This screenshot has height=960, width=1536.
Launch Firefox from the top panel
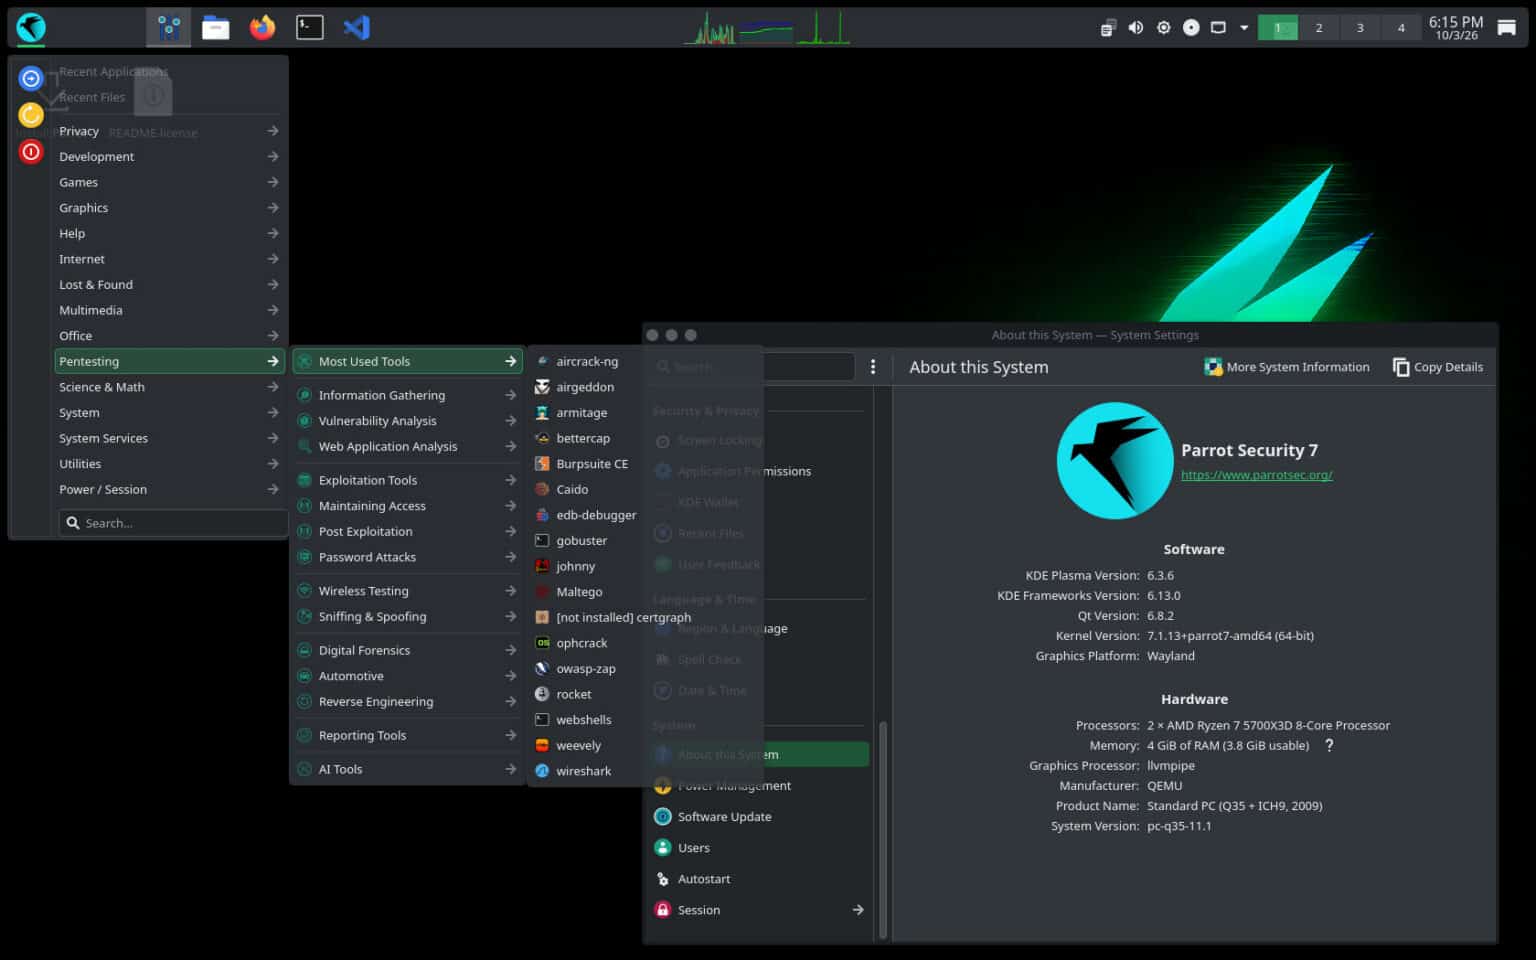click(262, 27)
